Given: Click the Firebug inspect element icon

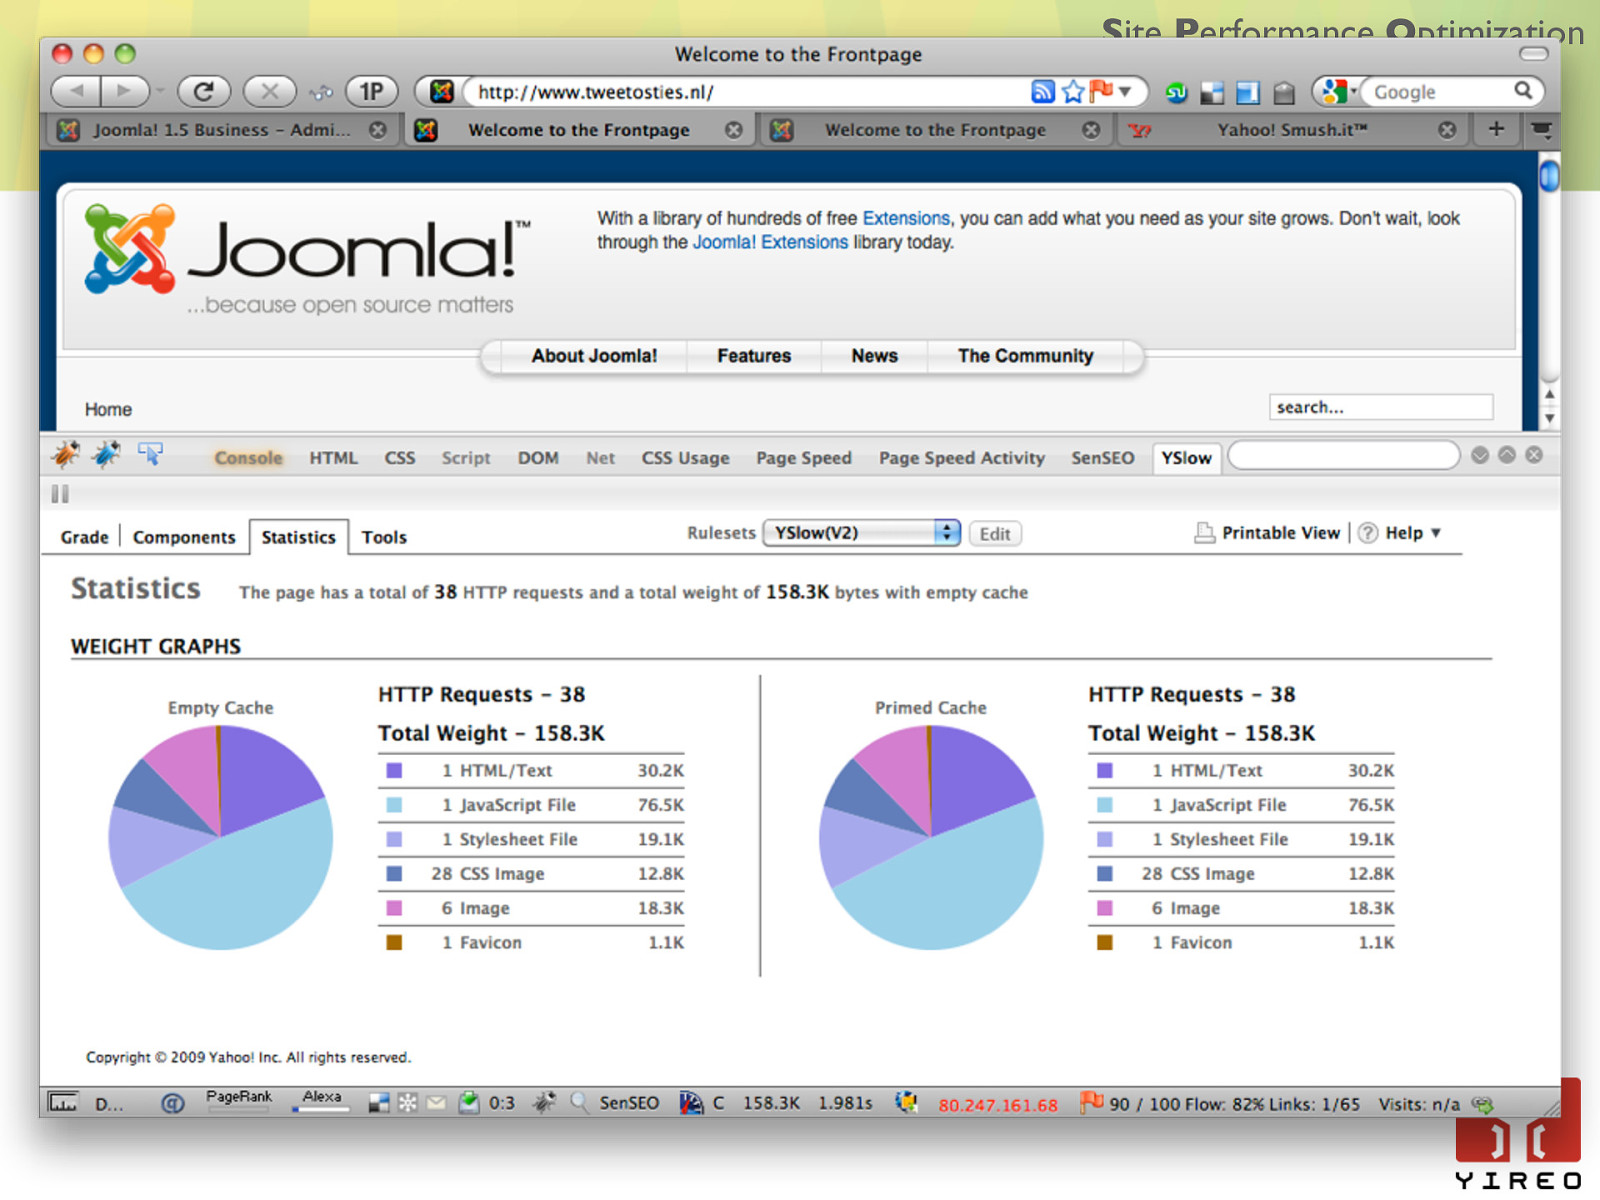Looking at the screenshot, I should [151, 455].
